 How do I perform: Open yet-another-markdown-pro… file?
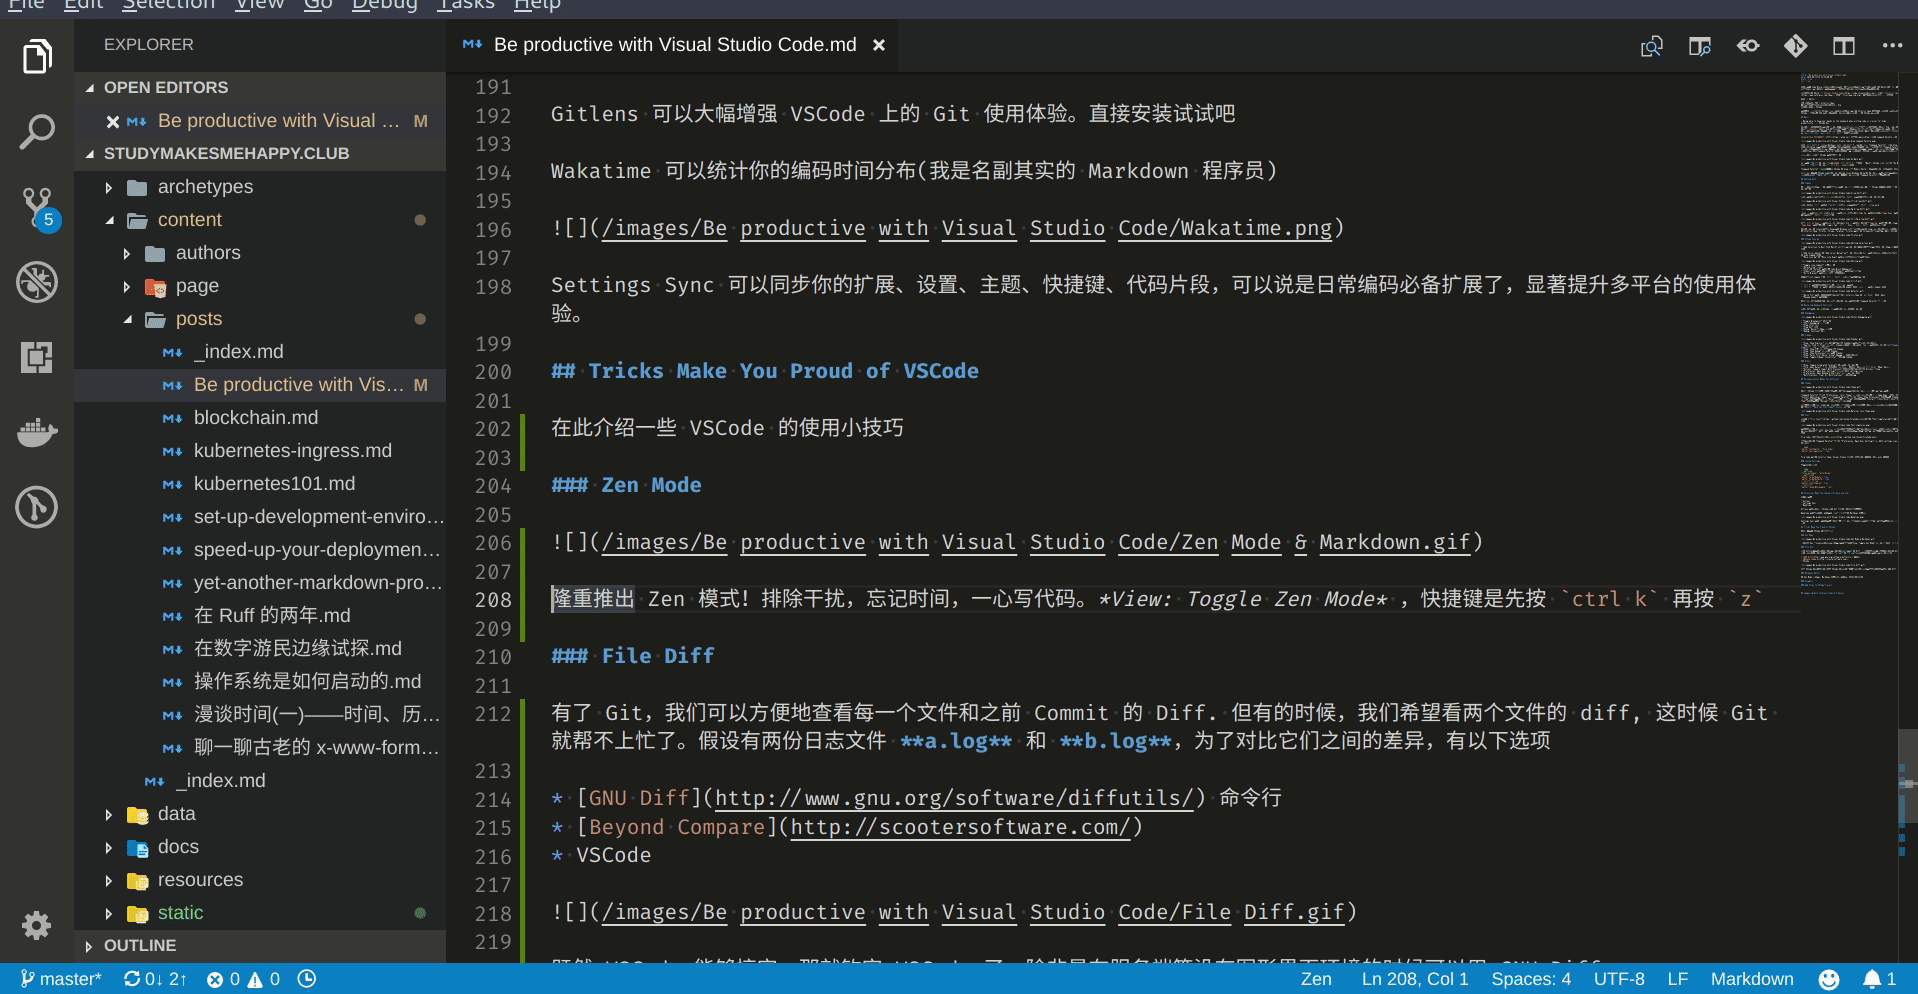click(260, 583)
